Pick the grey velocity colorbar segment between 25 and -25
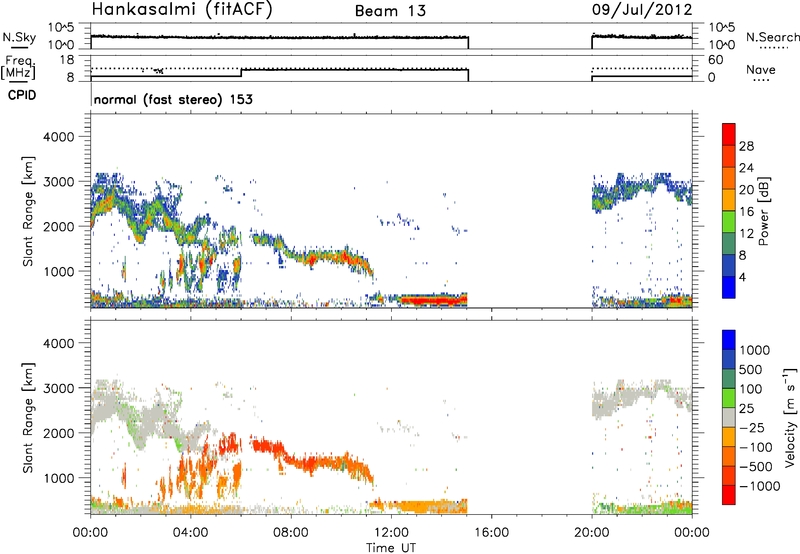This screenshot has width=800, height=554. pos(729,418)
